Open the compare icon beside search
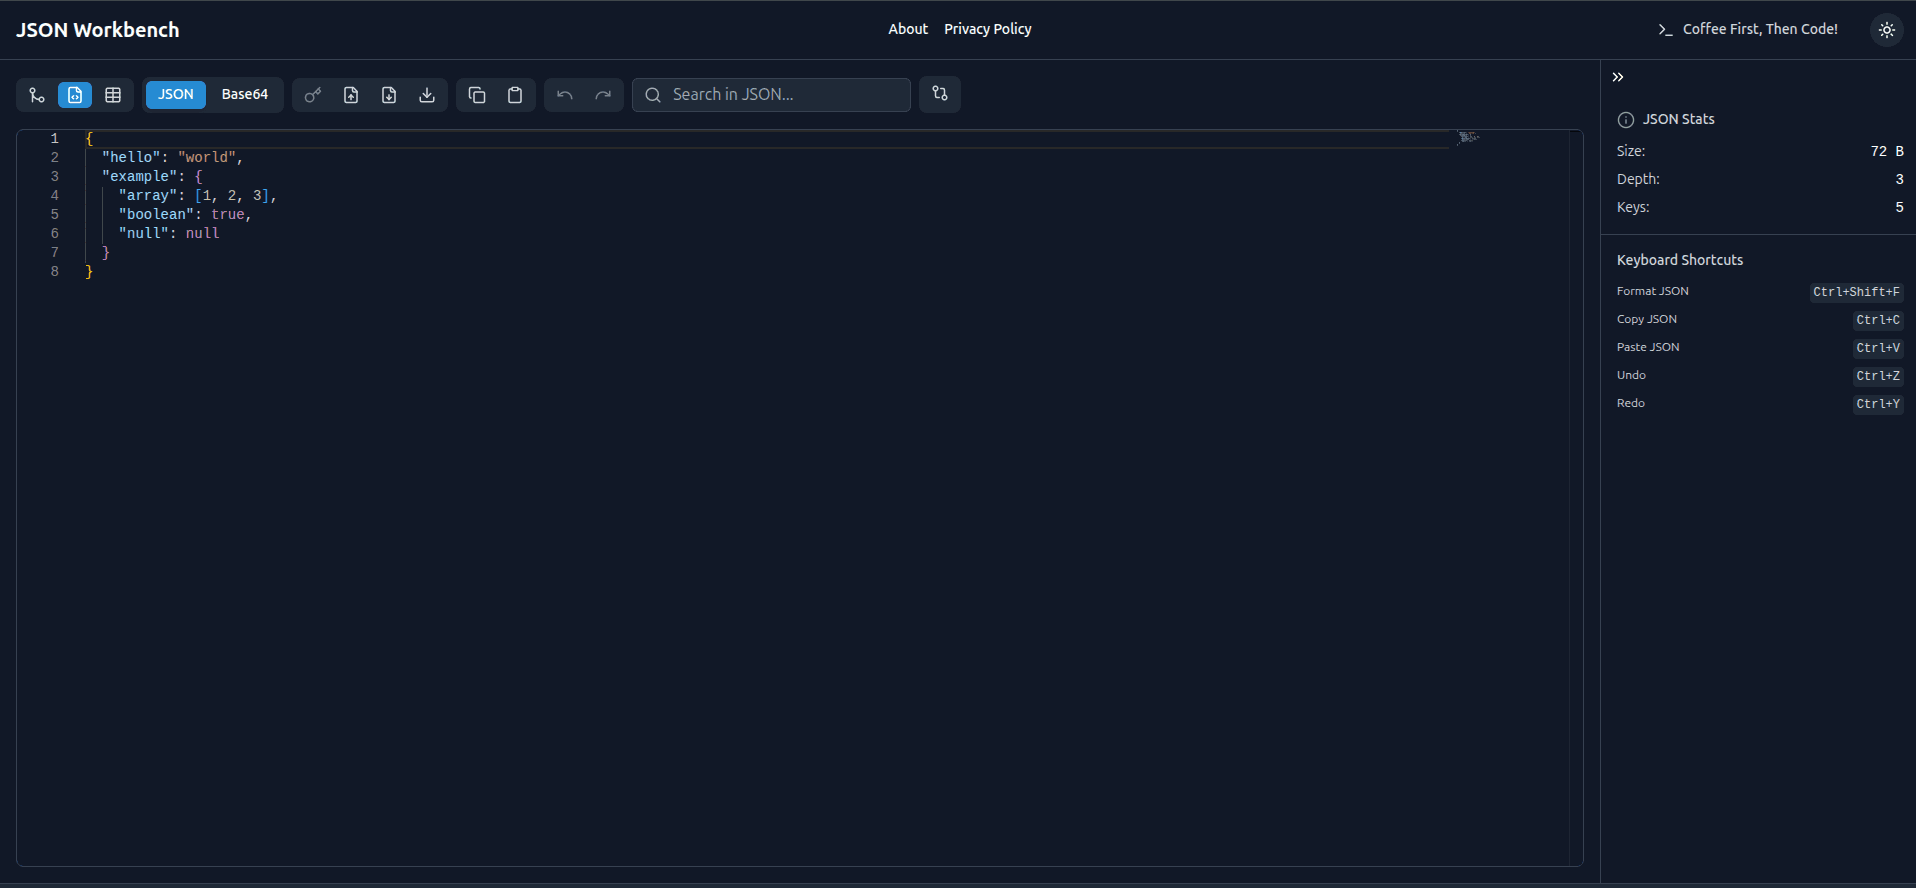1916x888 pixels. click(940, 94)
